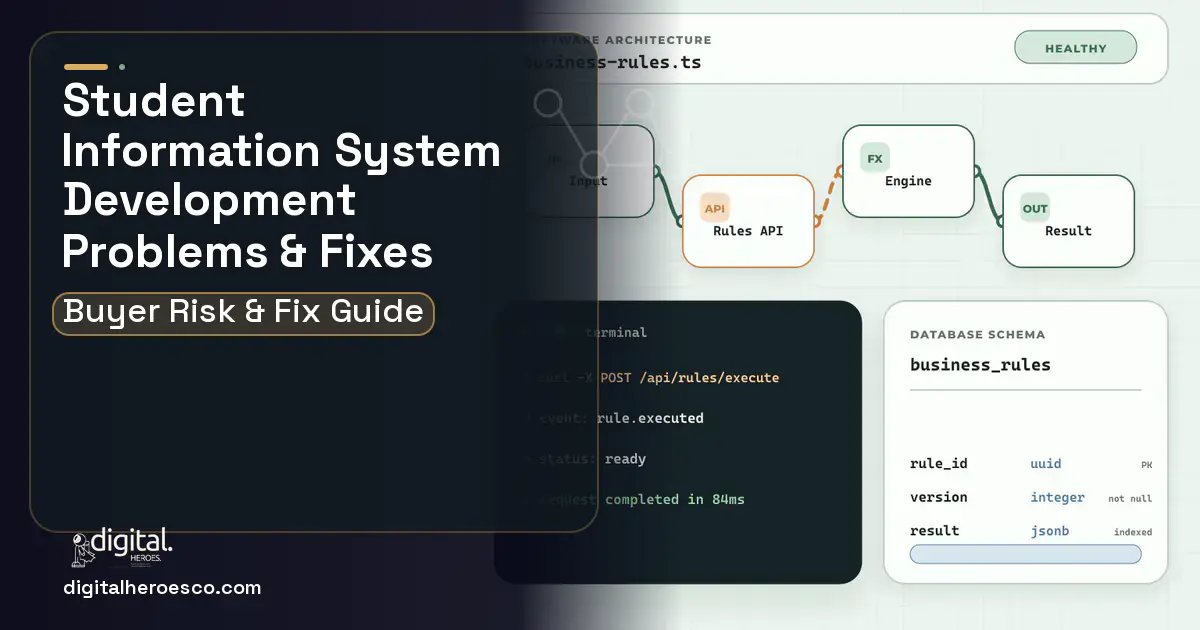Click the Digital Heroes logo
The height and width of the screenshot is (630, 1200).
(122, 547)
